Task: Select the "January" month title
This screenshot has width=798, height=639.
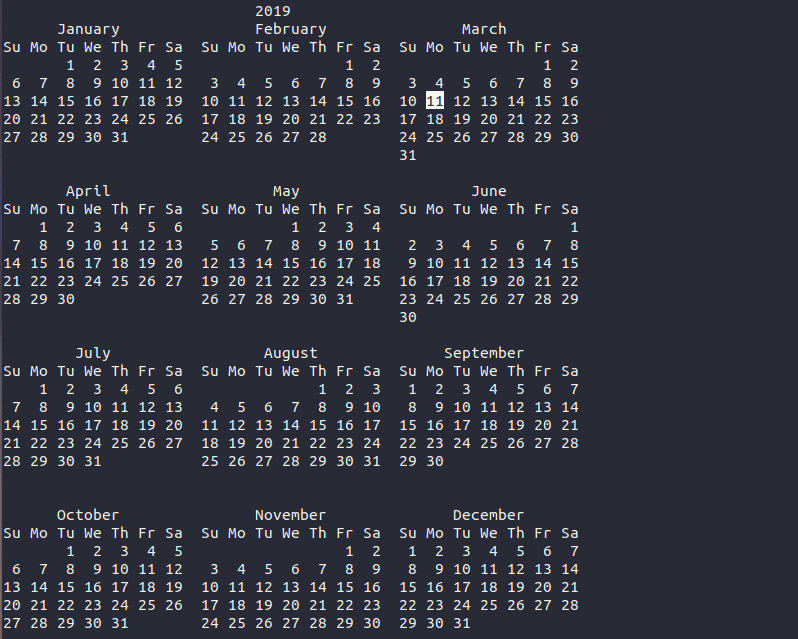Action: coord(89,29)
